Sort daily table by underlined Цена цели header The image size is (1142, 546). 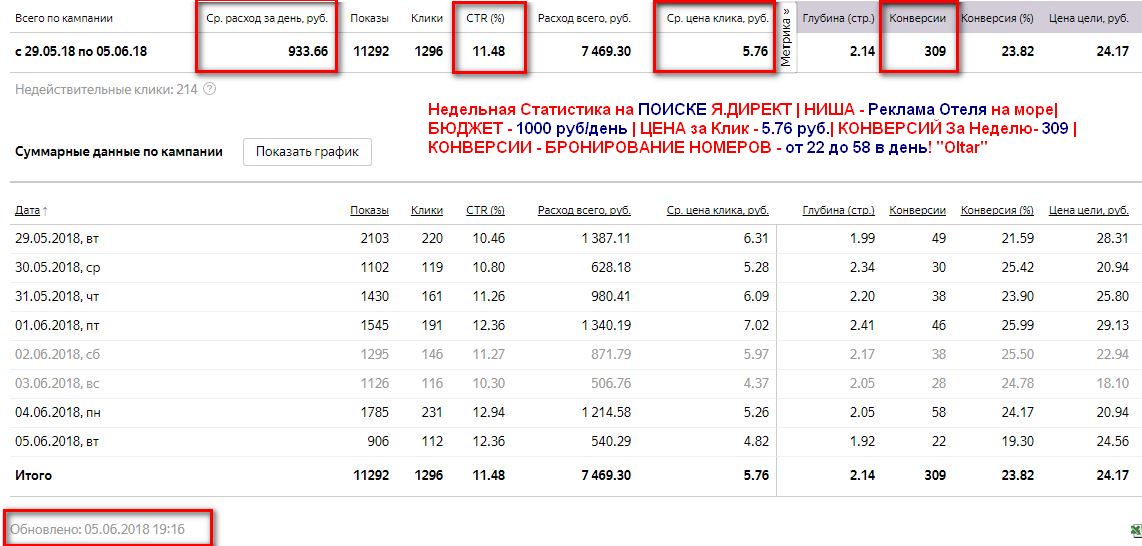(x=1089, y=210)
